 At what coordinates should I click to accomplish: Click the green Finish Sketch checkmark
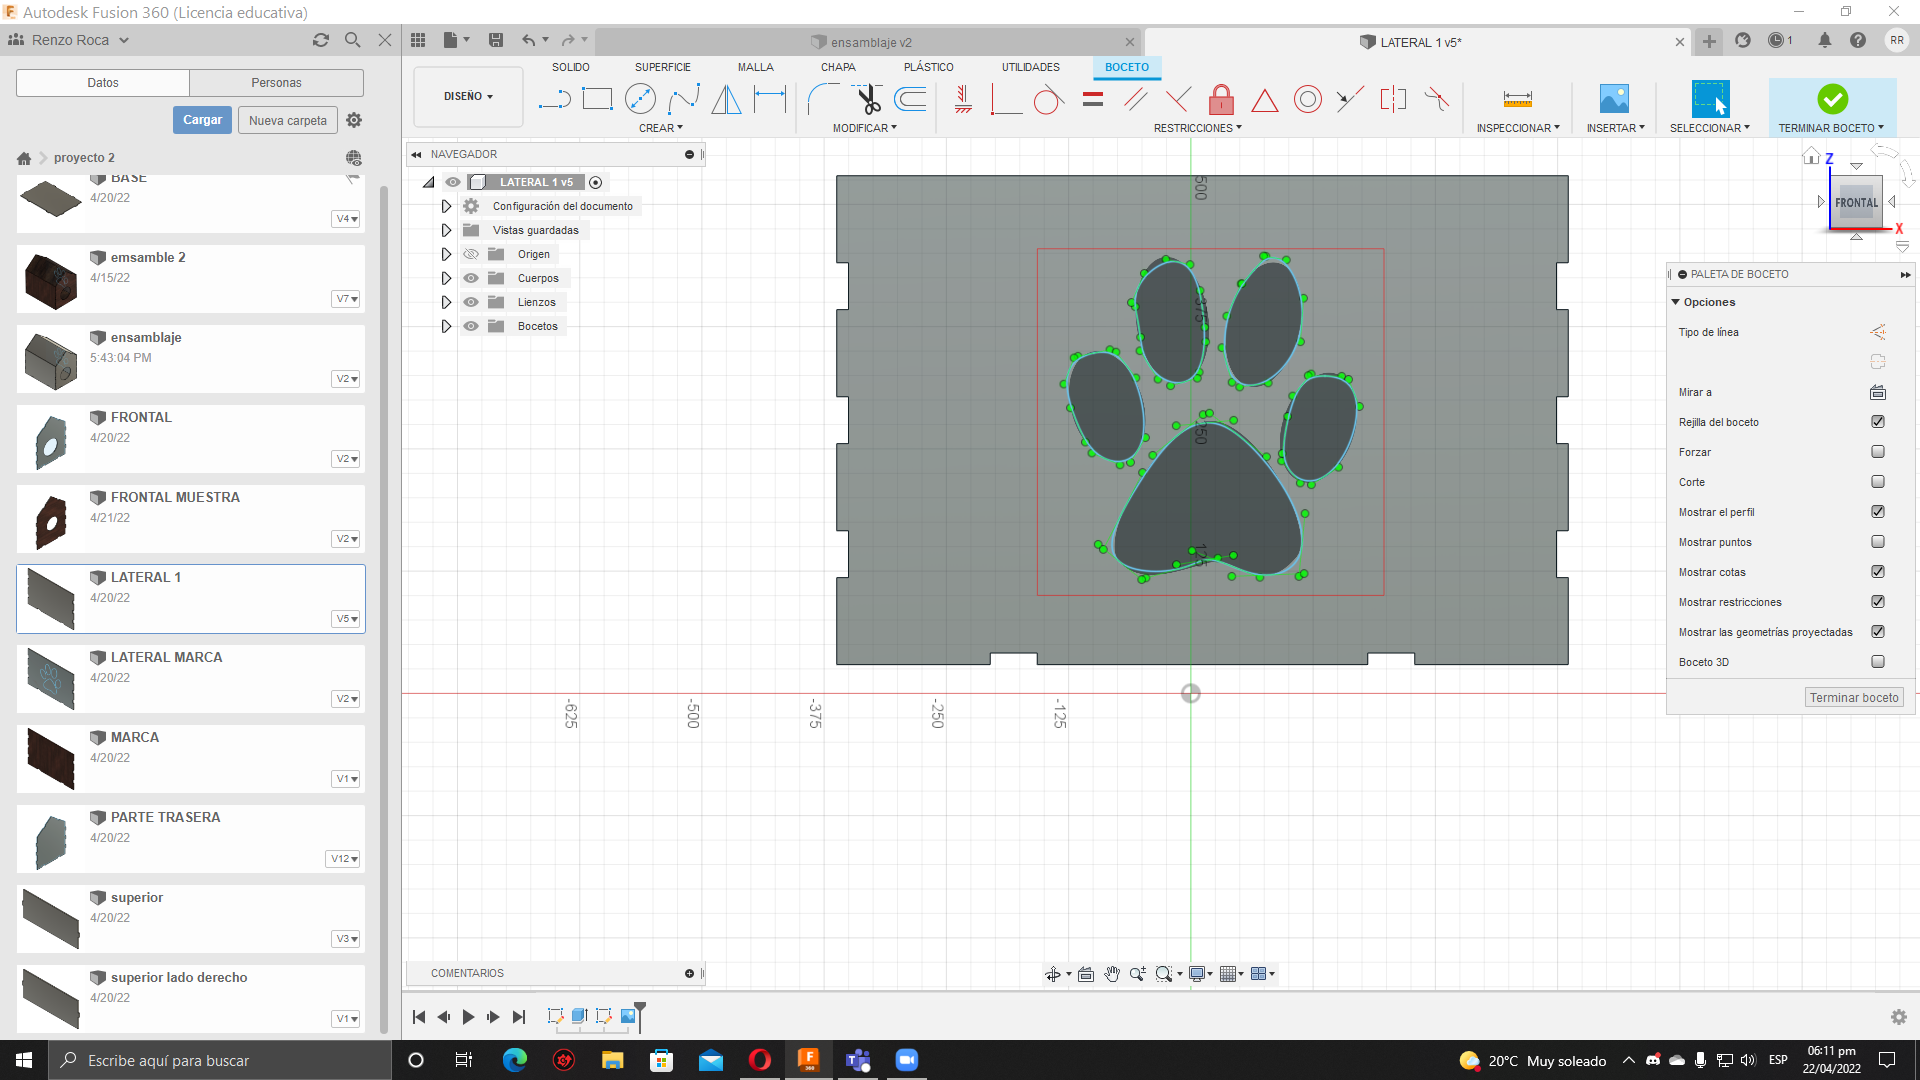(1832, 99)
